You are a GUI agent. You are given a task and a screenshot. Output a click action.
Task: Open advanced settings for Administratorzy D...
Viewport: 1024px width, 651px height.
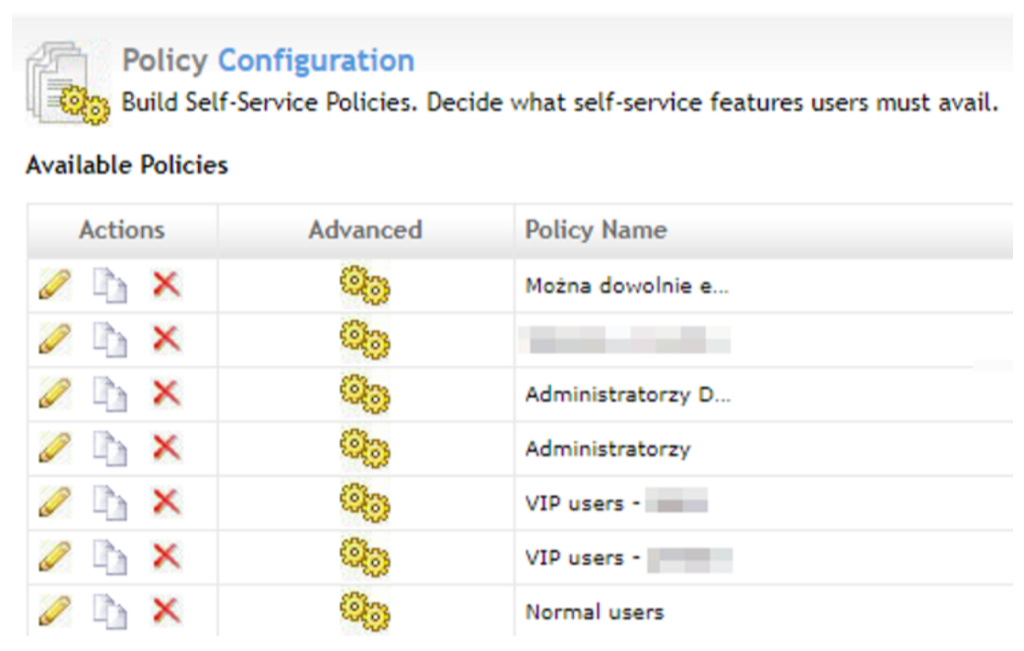pyautogui.click(x=365, y=395)
